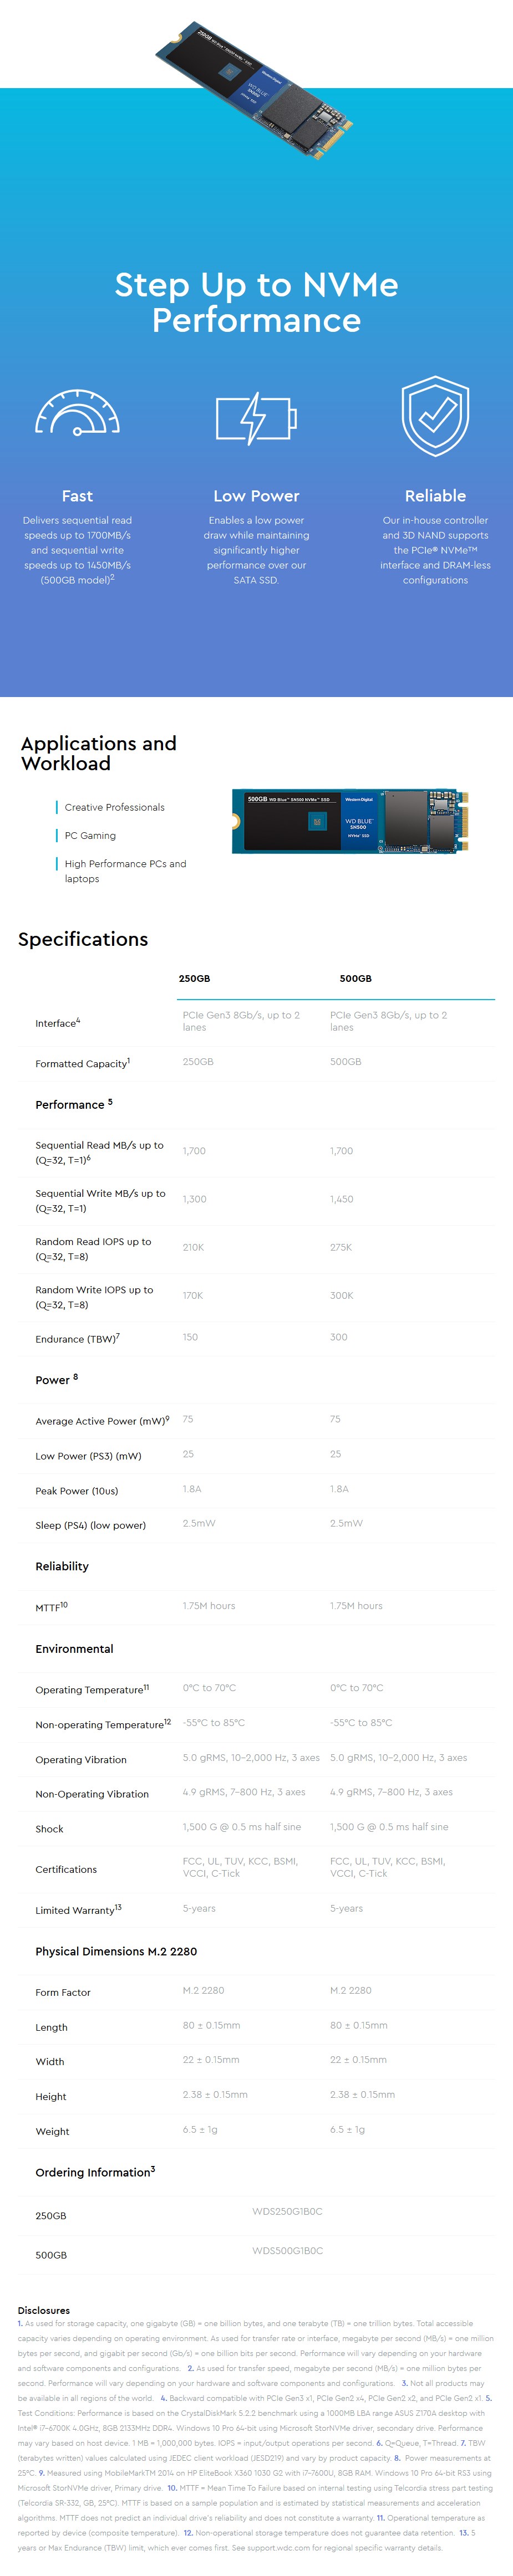
Task: Select the 500GB specifications column header
Action: coord(355,978)
